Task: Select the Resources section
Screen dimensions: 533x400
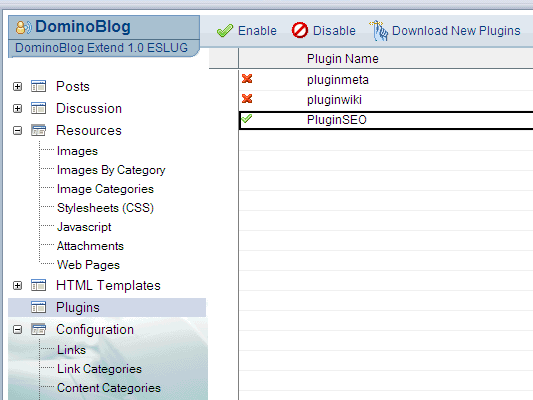Action: click(x=89, y=131)
